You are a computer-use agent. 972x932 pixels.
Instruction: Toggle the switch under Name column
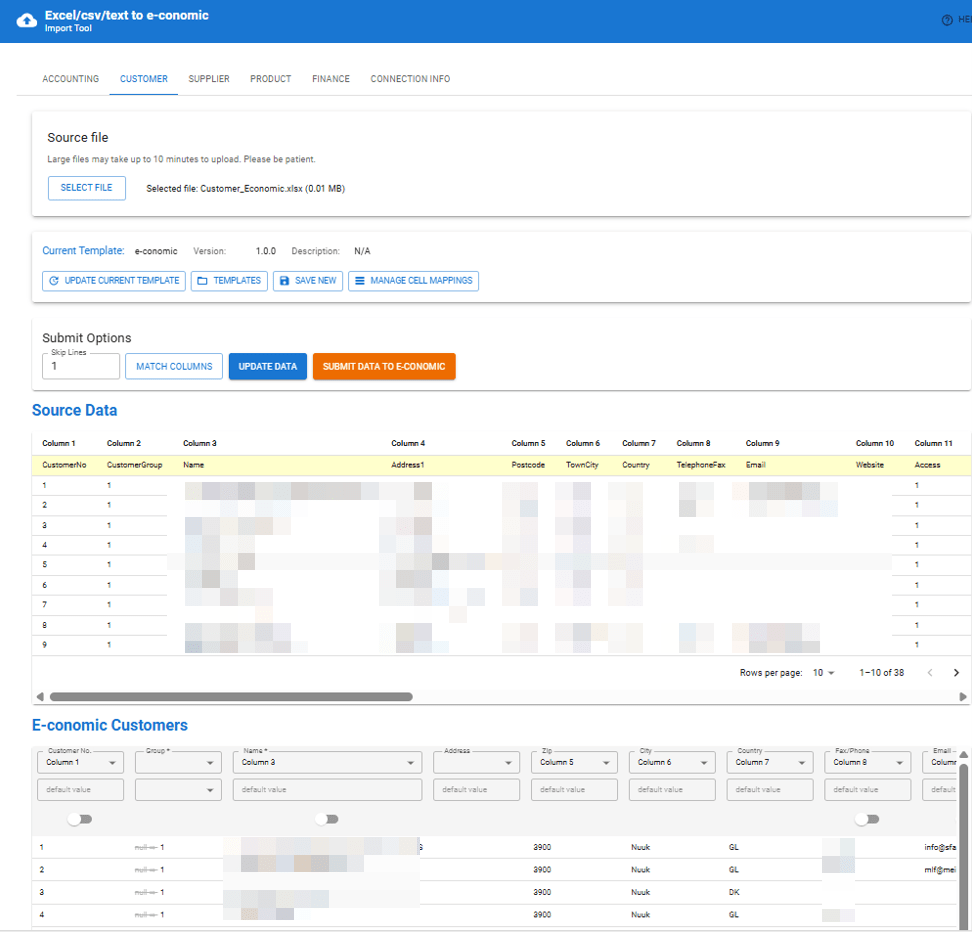pos(326,819)
